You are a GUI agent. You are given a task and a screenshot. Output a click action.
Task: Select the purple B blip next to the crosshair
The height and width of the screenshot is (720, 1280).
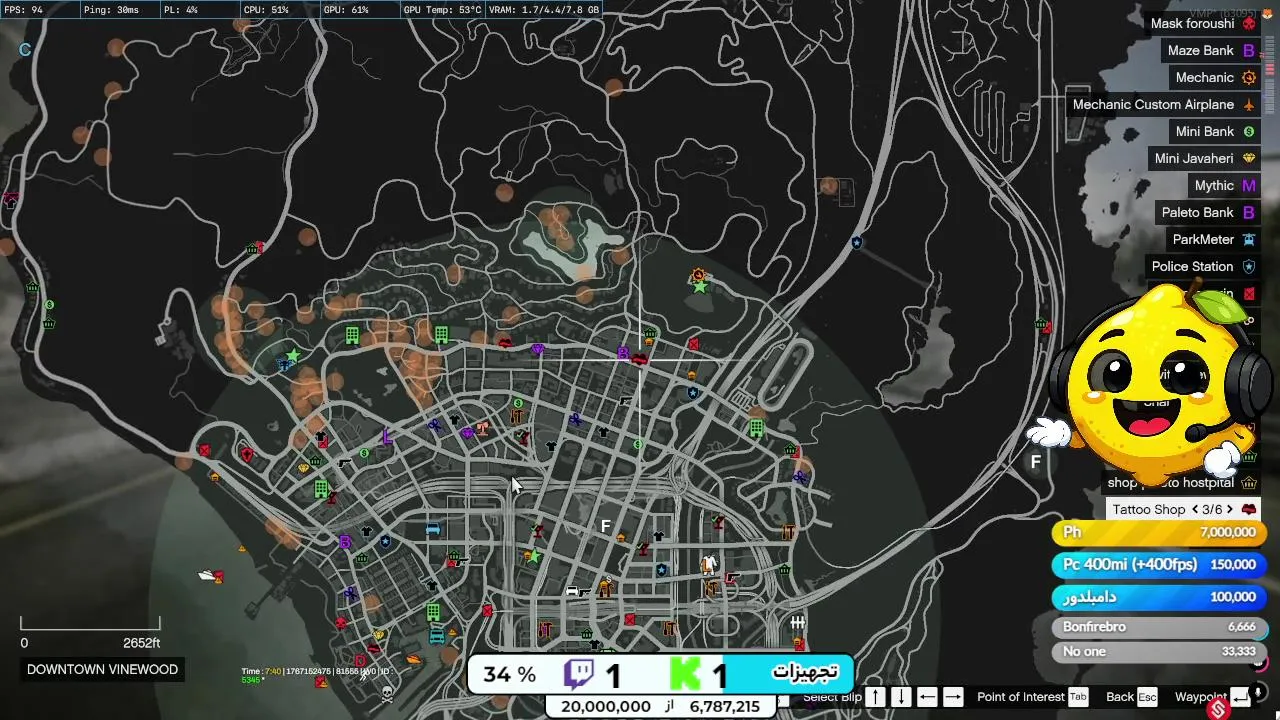pyautogui.click(x=623, y=353)
